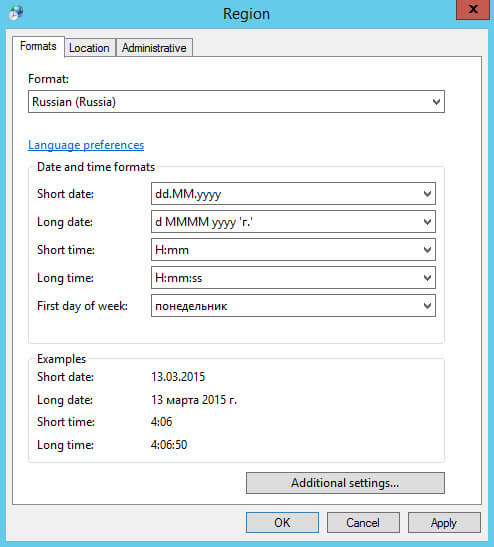Confirm changes with the OK button
Viewport: 494px width, 547px height.
pos(282,523)
